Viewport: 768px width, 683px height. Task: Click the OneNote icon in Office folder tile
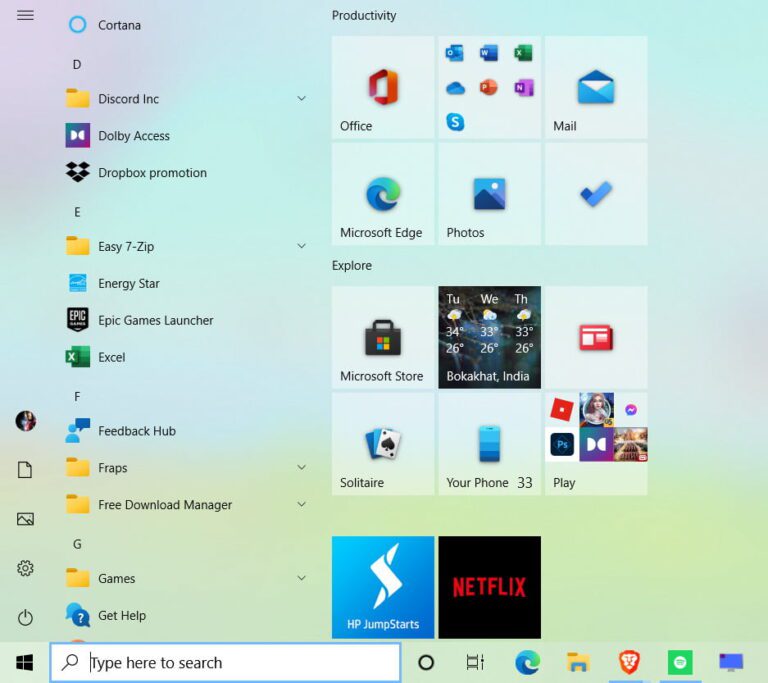523,88
